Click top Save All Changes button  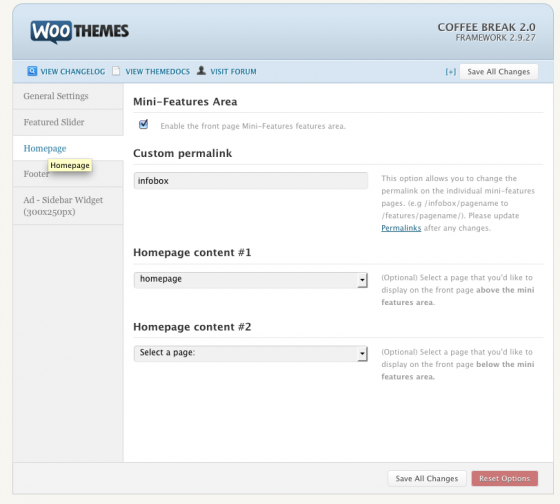[x=499, y=72]
